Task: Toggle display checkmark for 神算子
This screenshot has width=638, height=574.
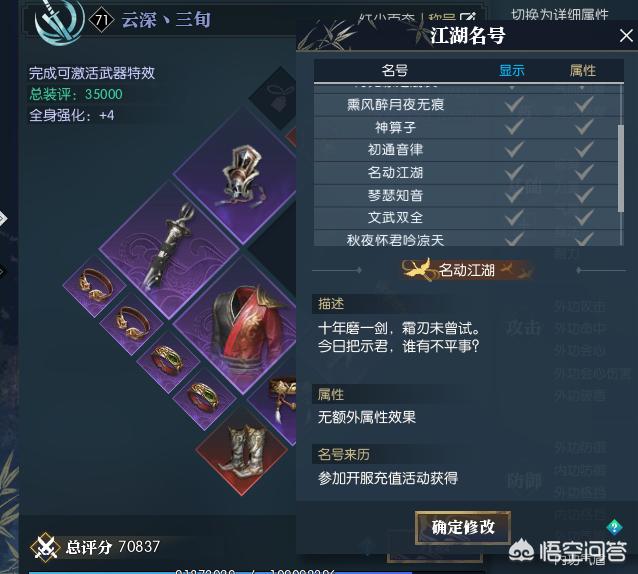Action: click(x=513, y=127)
